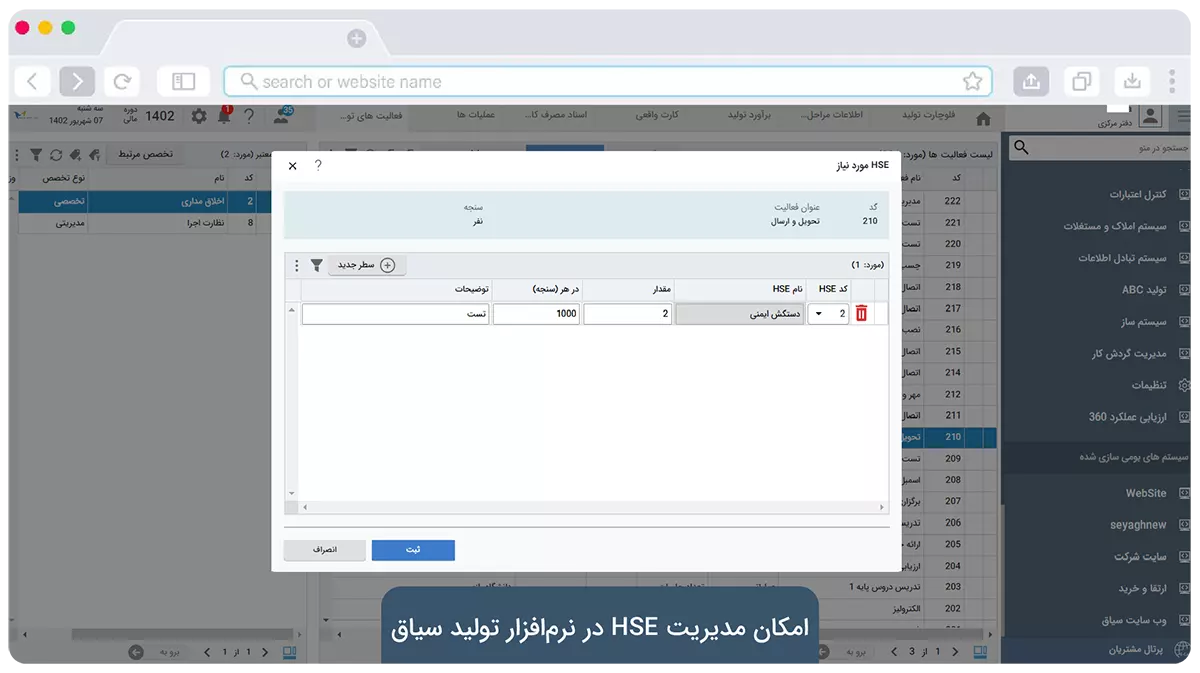Click the انصراف cancel button

pos(324,550)
